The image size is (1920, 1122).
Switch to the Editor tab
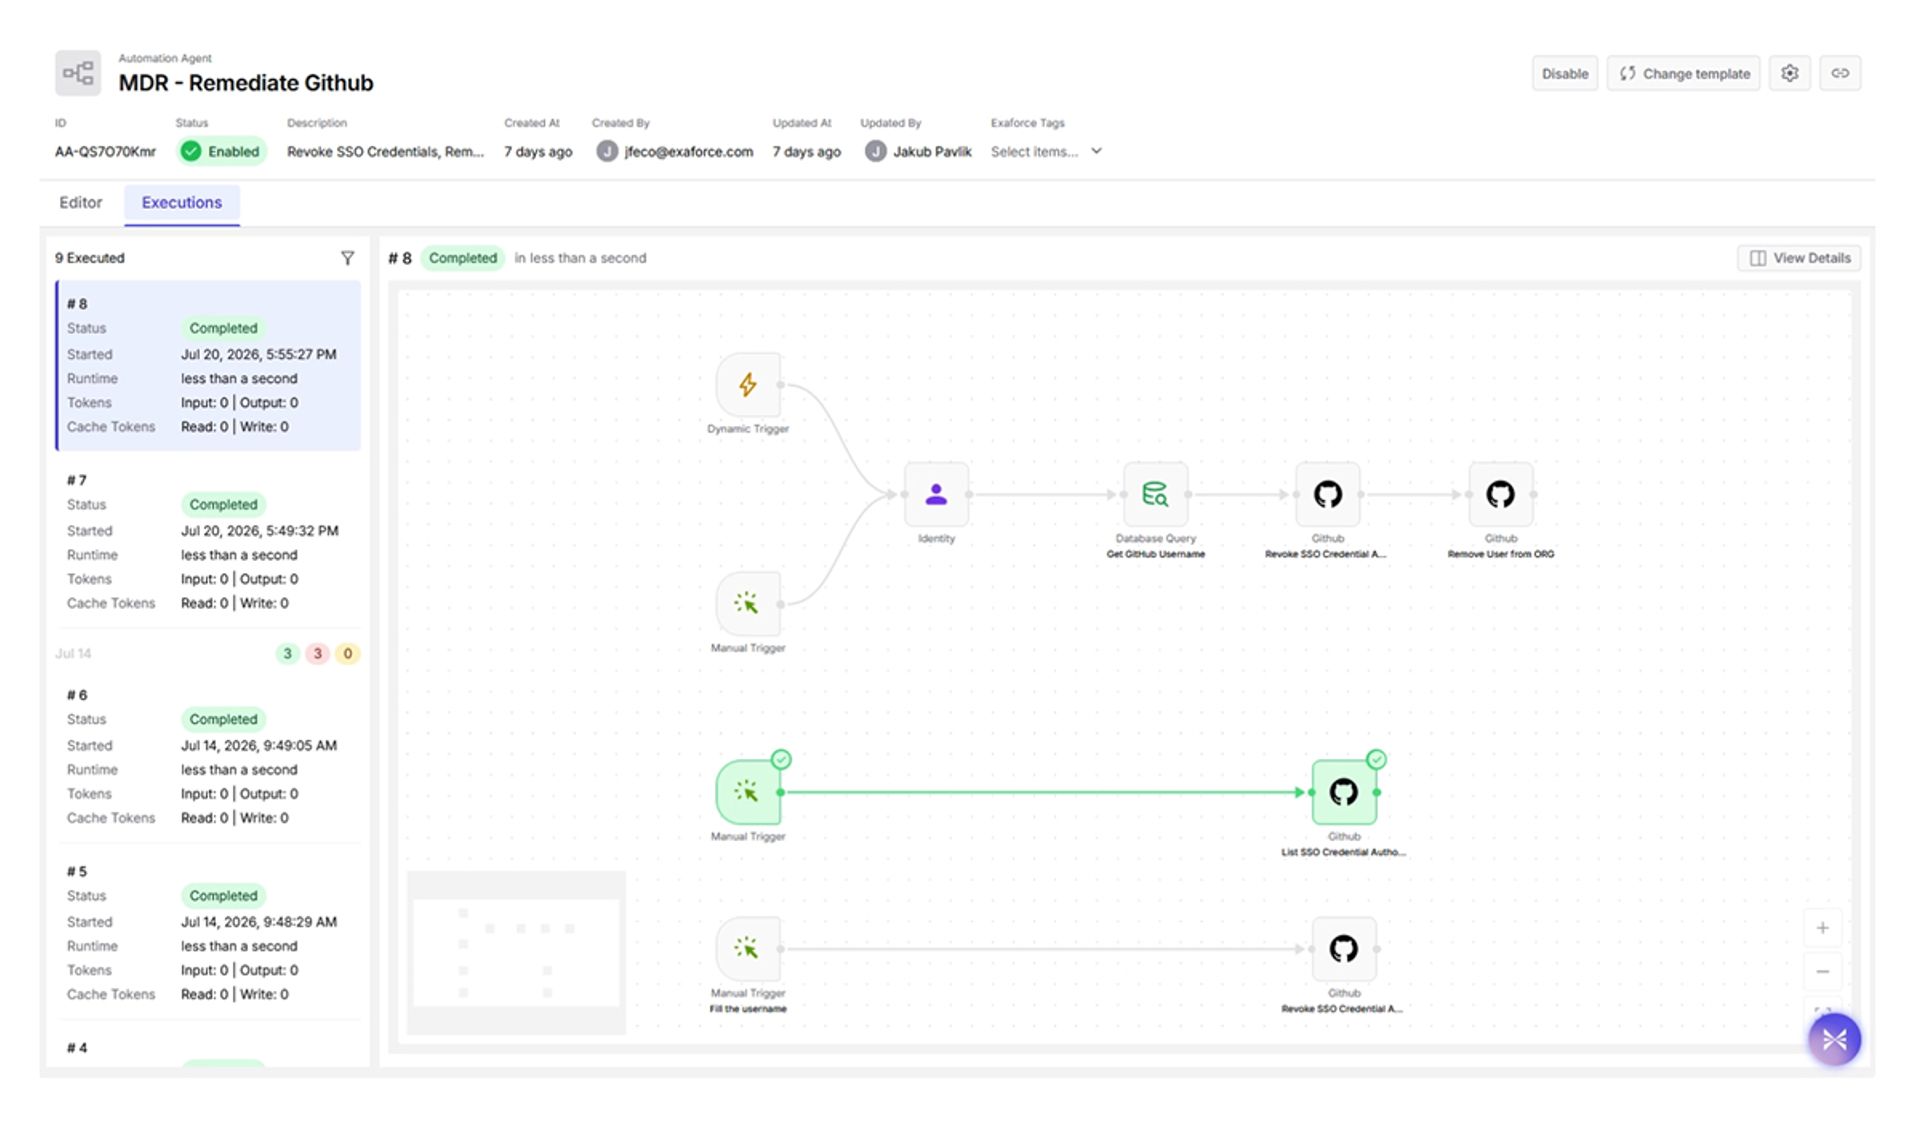click(80, 202)
